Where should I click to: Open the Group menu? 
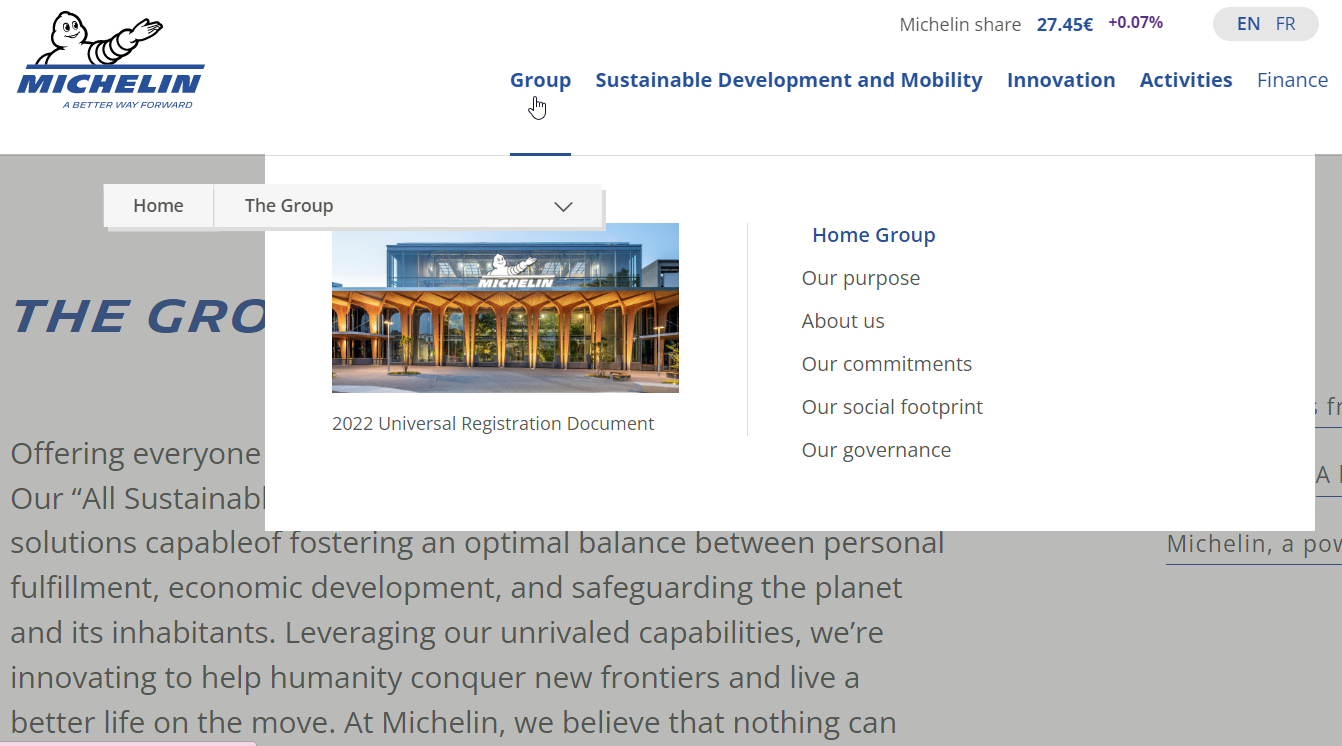click(x=540, y=80)
